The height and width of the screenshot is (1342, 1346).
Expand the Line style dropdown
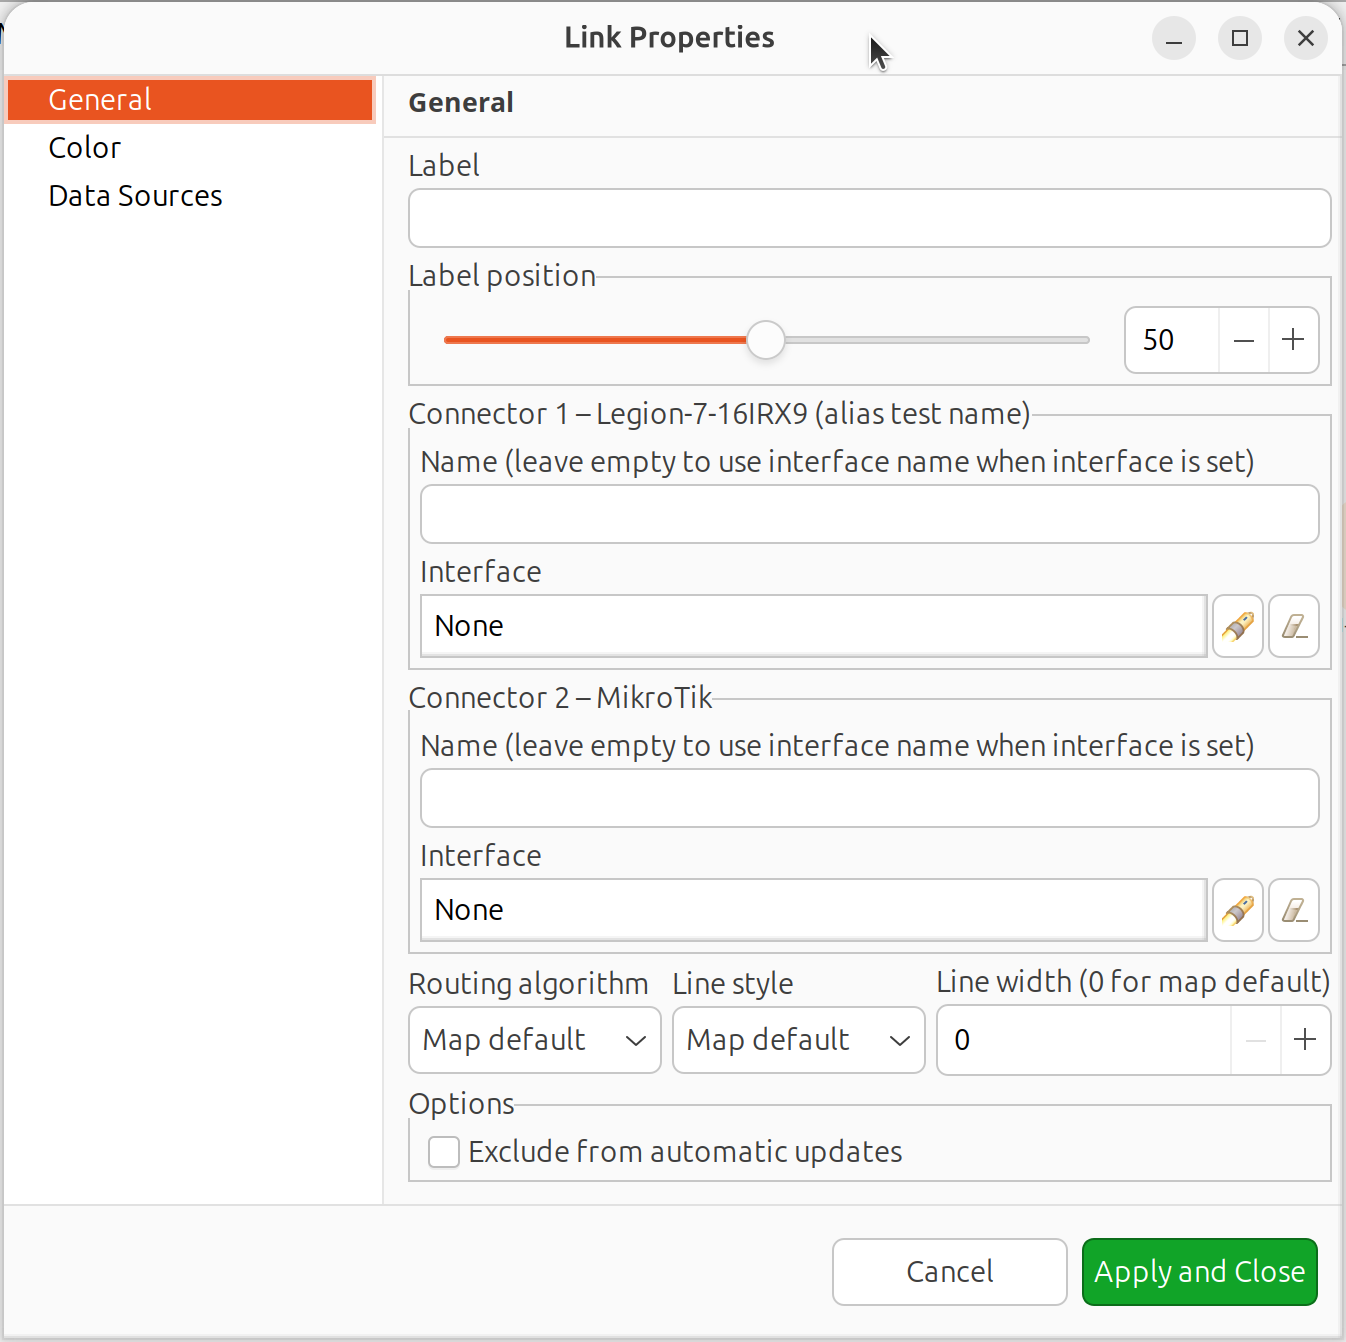point(798,1040)
